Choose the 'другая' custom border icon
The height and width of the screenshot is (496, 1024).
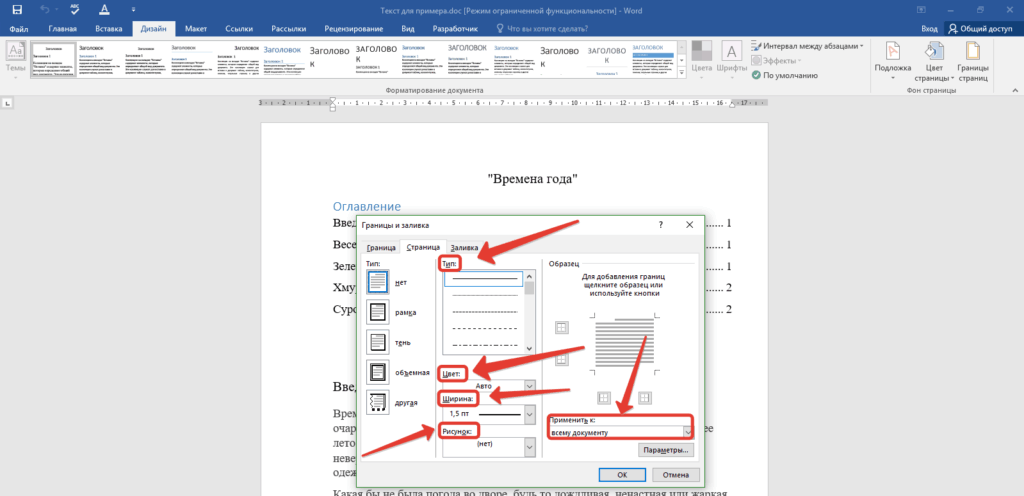coord(378,401)
